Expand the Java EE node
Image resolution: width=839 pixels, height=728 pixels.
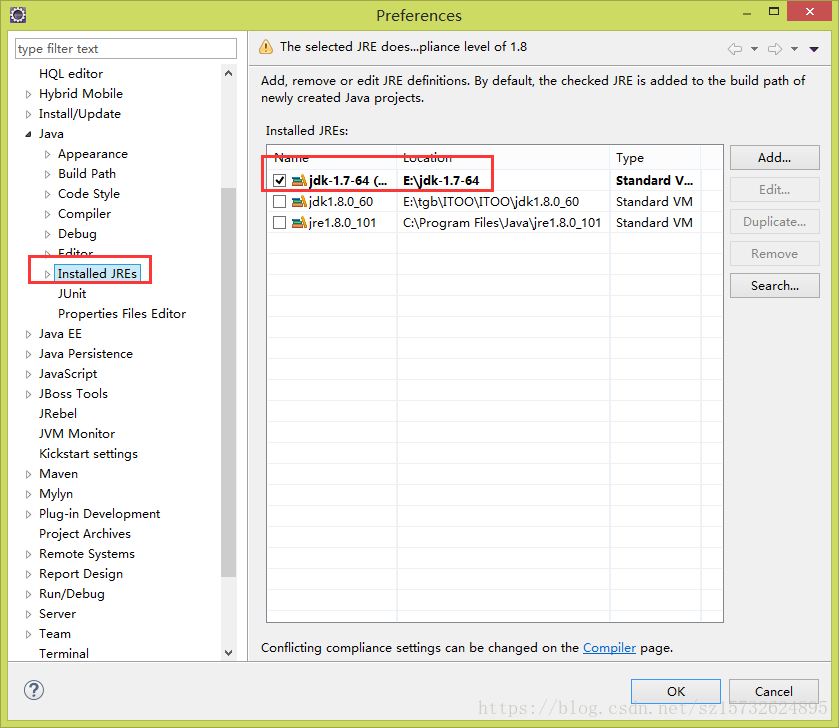point(28,334)
